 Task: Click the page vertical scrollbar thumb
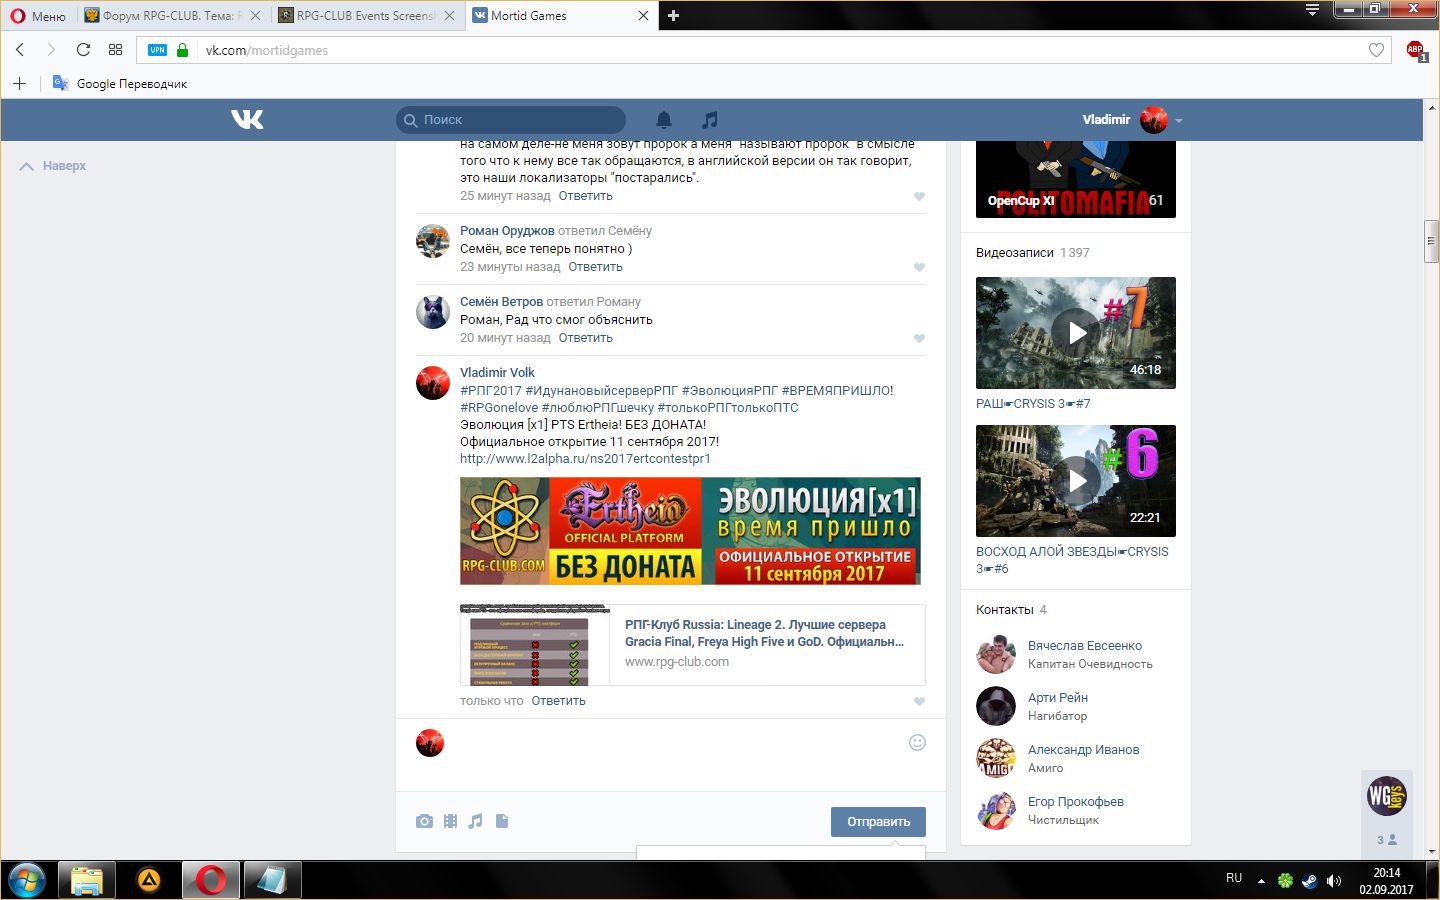pyautogui.click(x=1431, y=240)
